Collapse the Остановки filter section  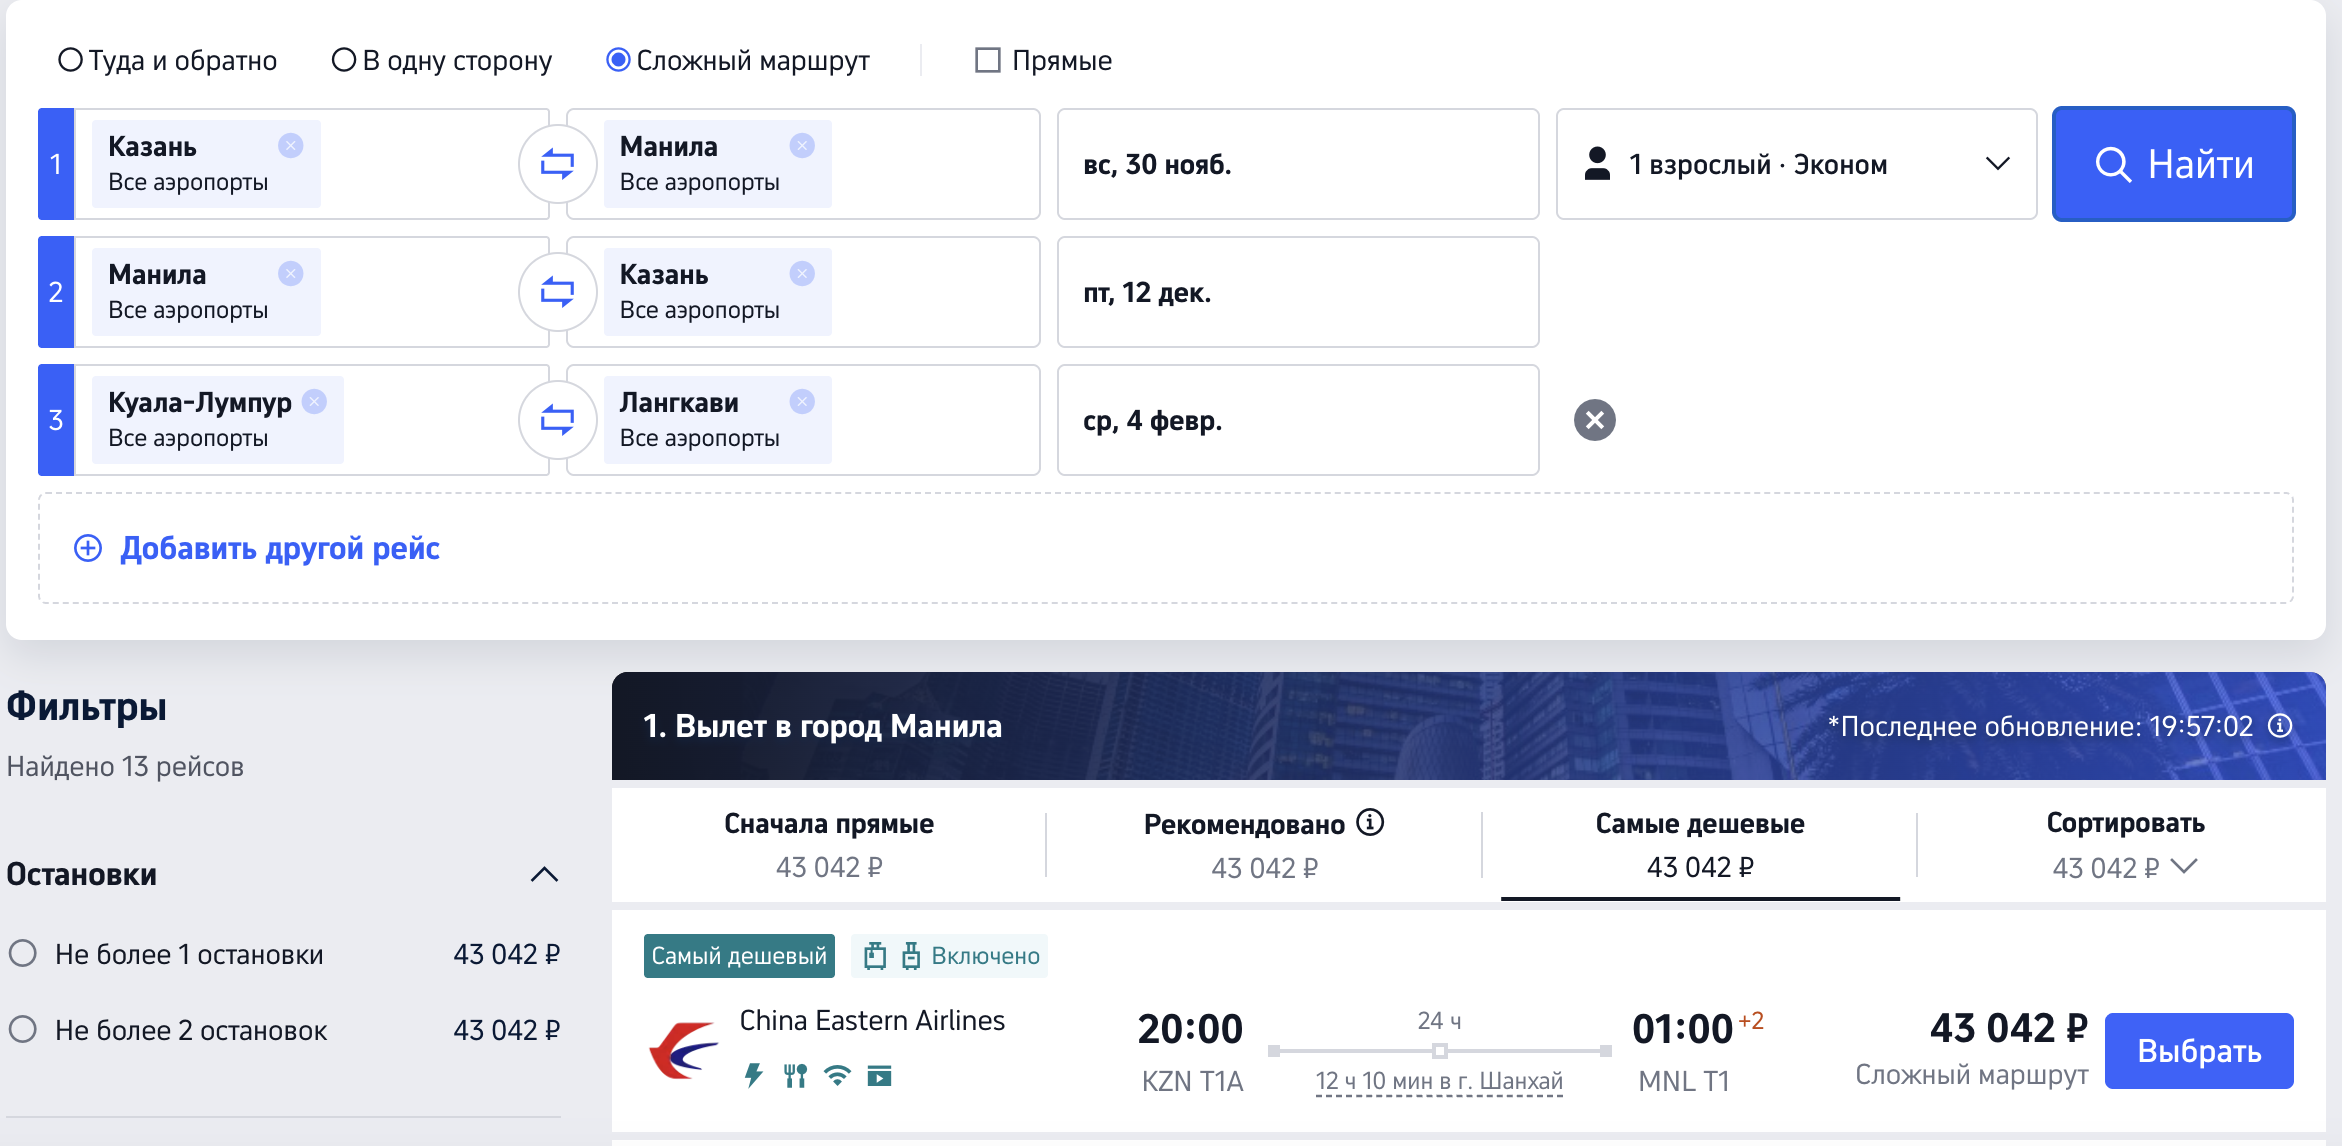point(544,875)
